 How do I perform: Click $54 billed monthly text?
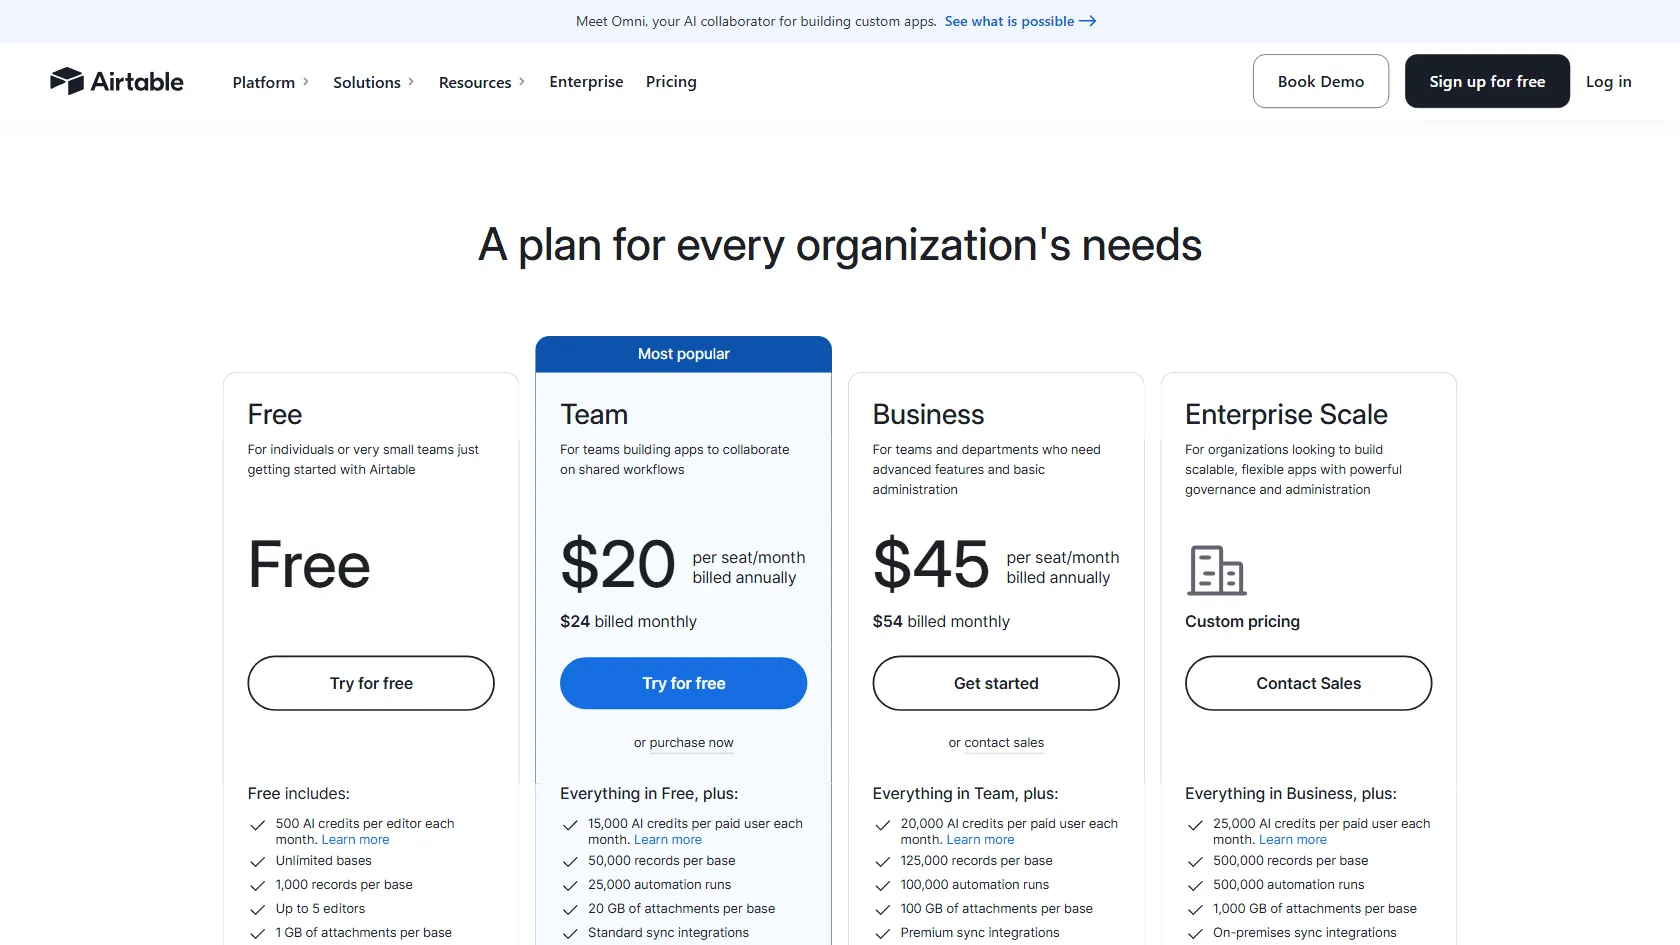941,621
